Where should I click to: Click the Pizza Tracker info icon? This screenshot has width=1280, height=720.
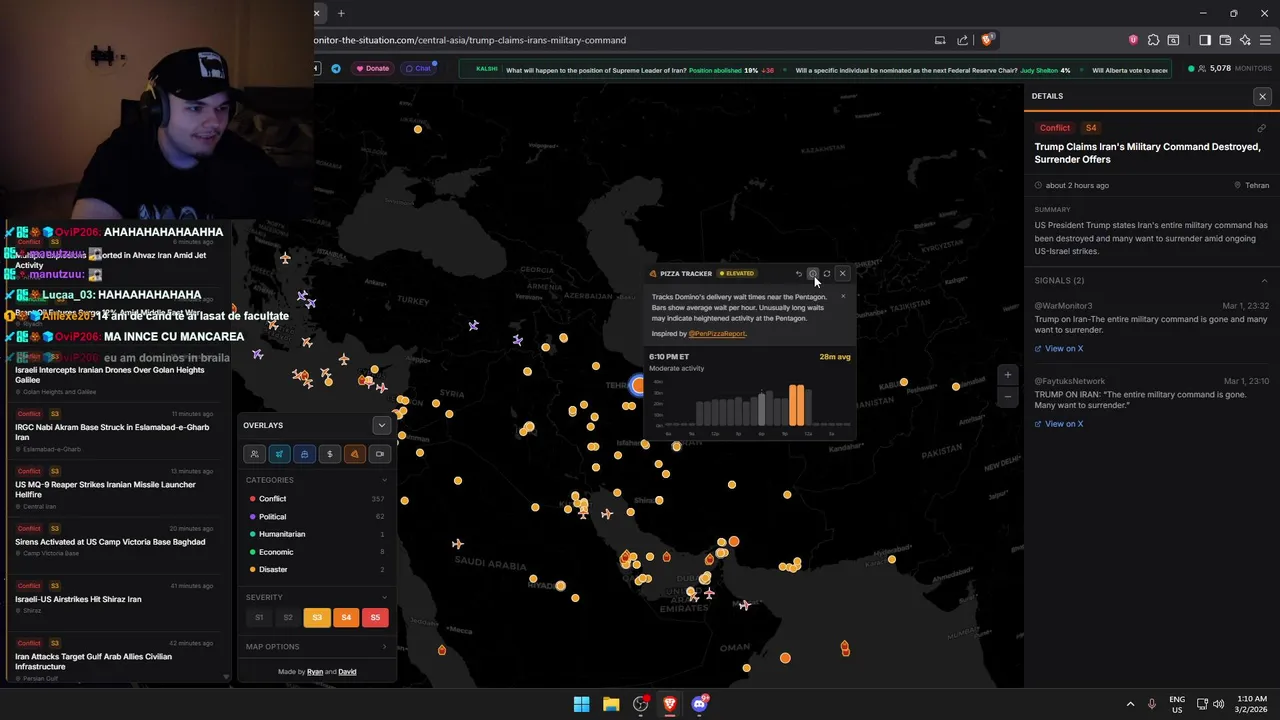813,273
